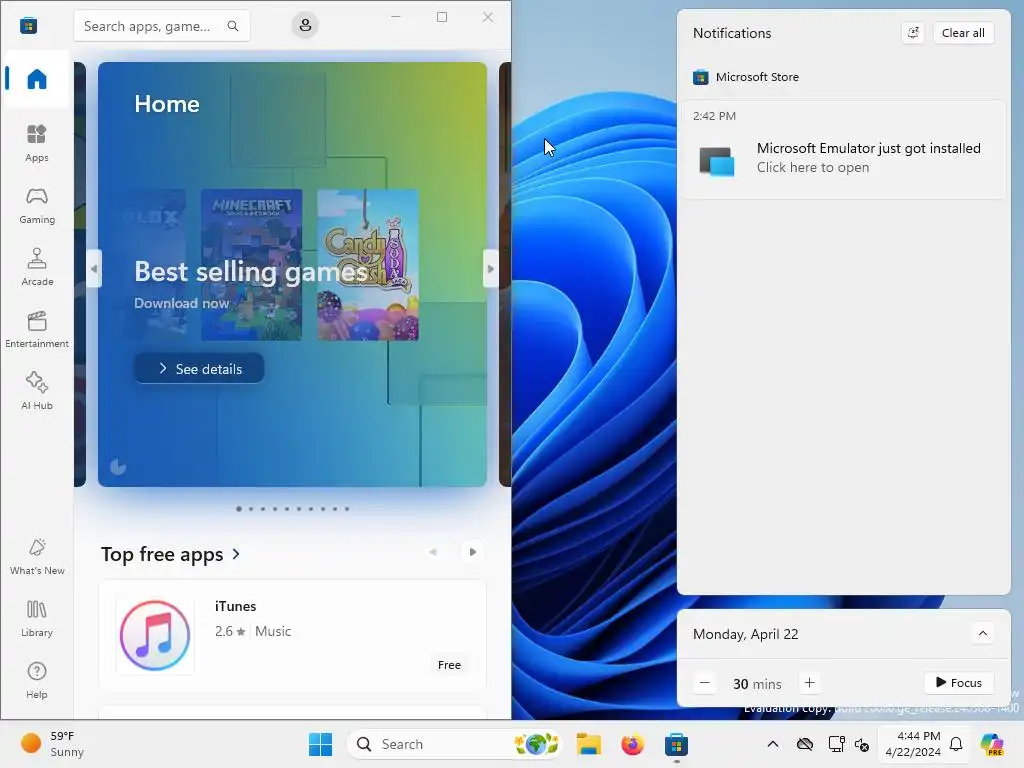Go to previous Top free apps page
This screenshot has height=768, width=1024.
coord(432,552)
